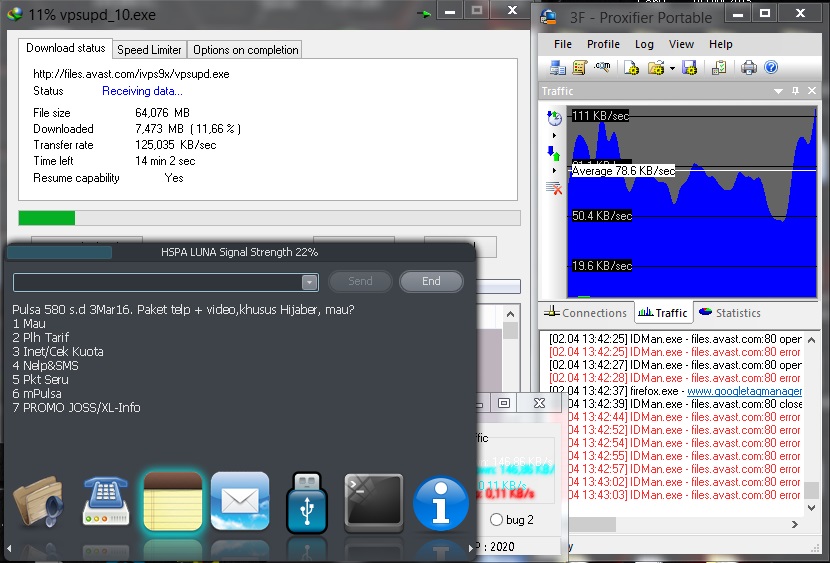
Task: Click the log horizontal scrollbar right arrow
Action: click(x=795, y=524)
